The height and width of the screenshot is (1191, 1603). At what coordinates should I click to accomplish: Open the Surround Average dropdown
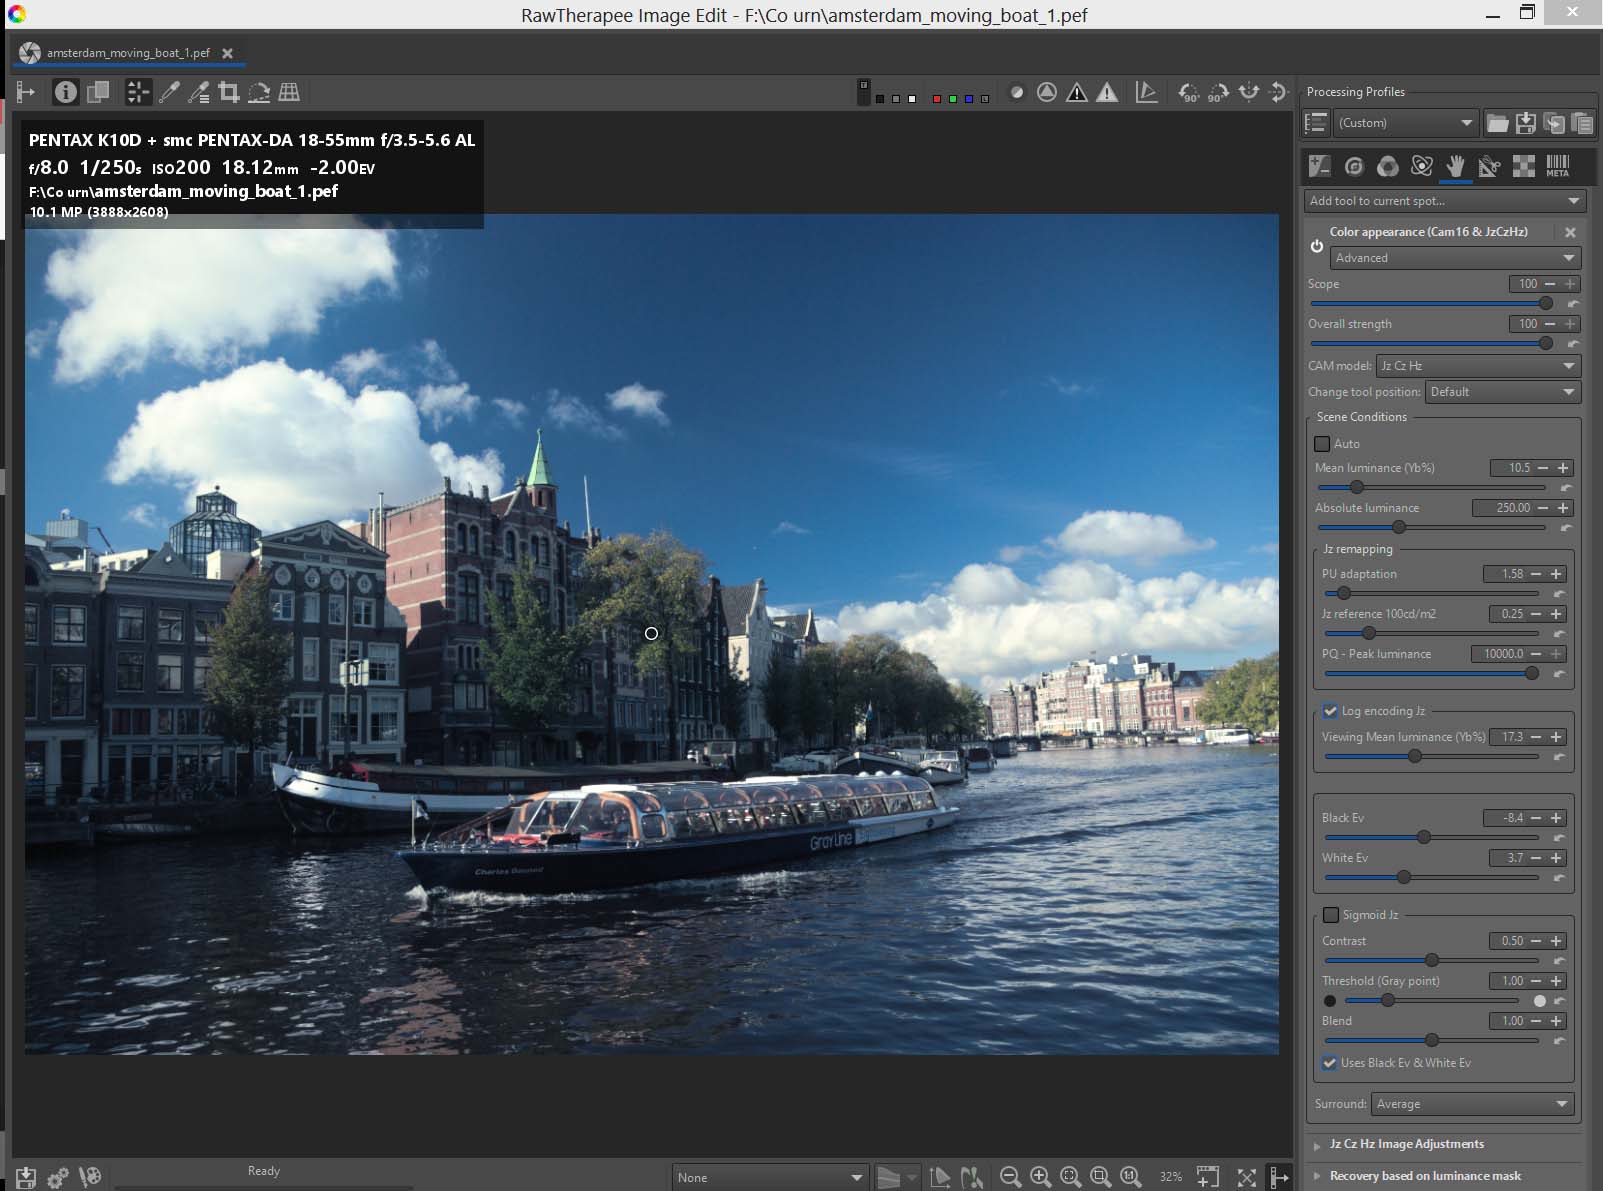[1472, 1104]
